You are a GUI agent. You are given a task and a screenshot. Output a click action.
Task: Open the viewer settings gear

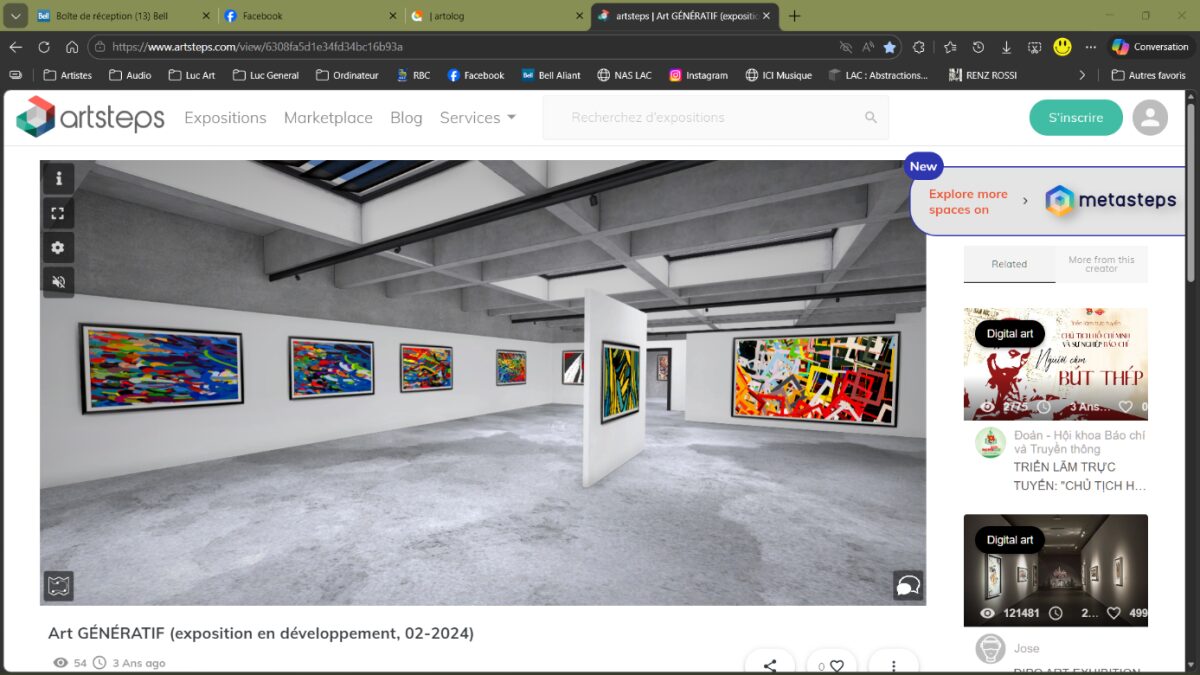pyautogui.click(x=58, y=247)
